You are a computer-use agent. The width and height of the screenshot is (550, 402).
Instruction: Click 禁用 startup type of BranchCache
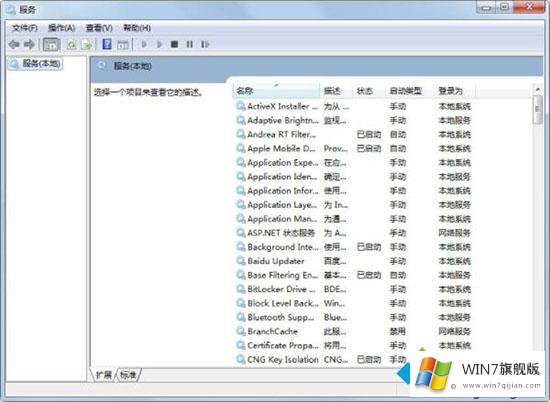(398, 331)
